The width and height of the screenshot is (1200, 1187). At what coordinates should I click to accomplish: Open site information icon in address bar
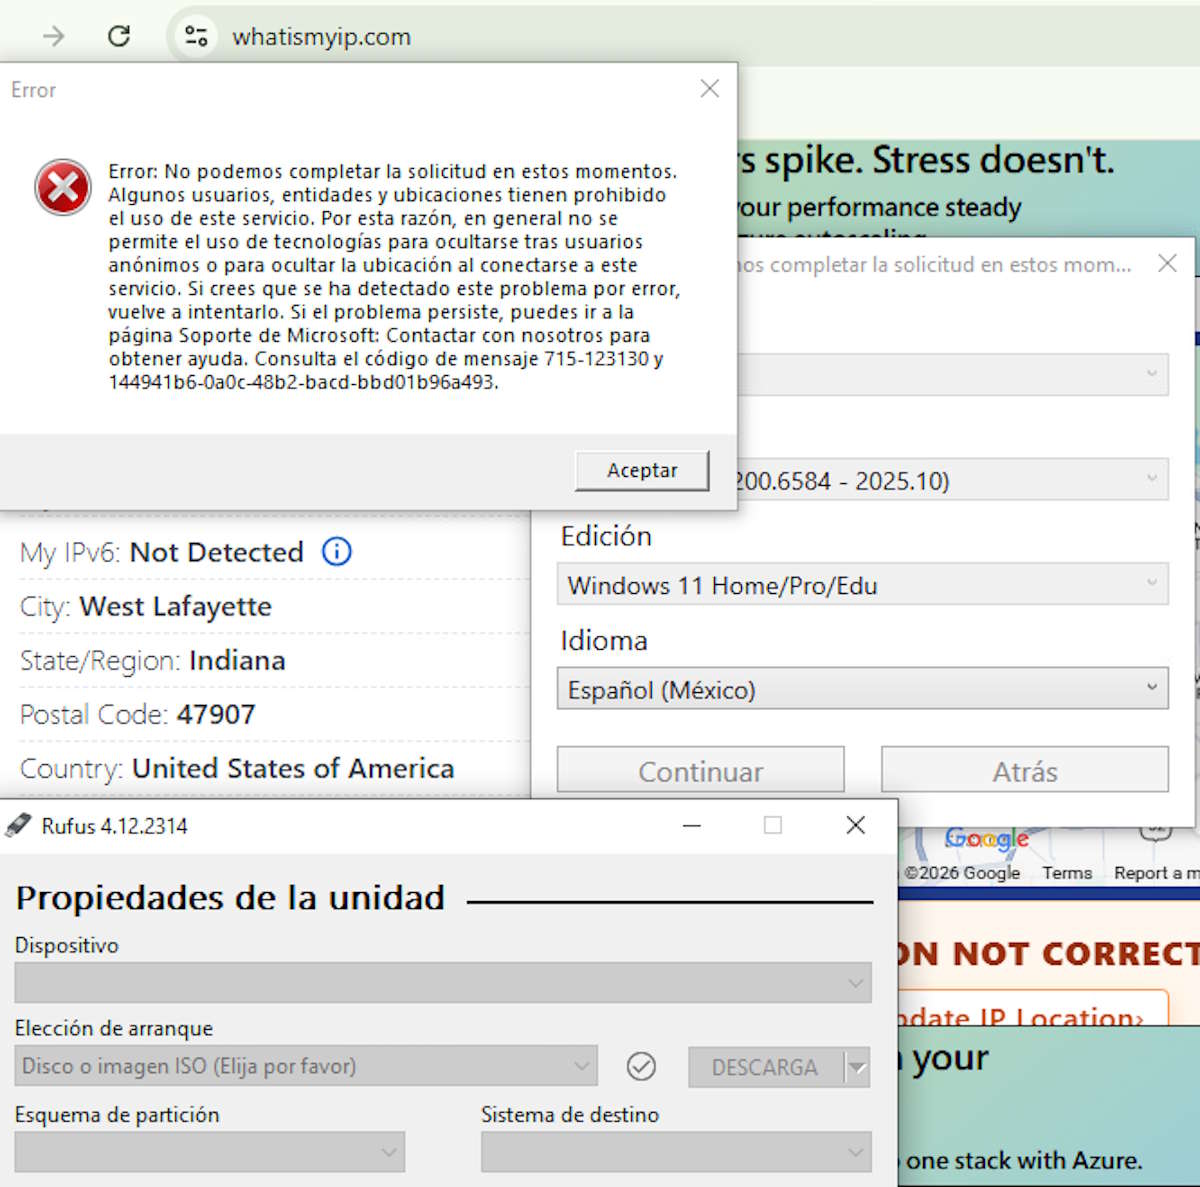196,37
